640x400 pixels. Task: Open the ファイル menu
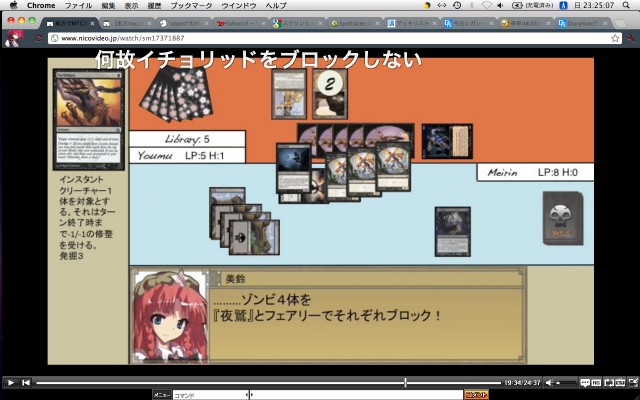[78, 5]
